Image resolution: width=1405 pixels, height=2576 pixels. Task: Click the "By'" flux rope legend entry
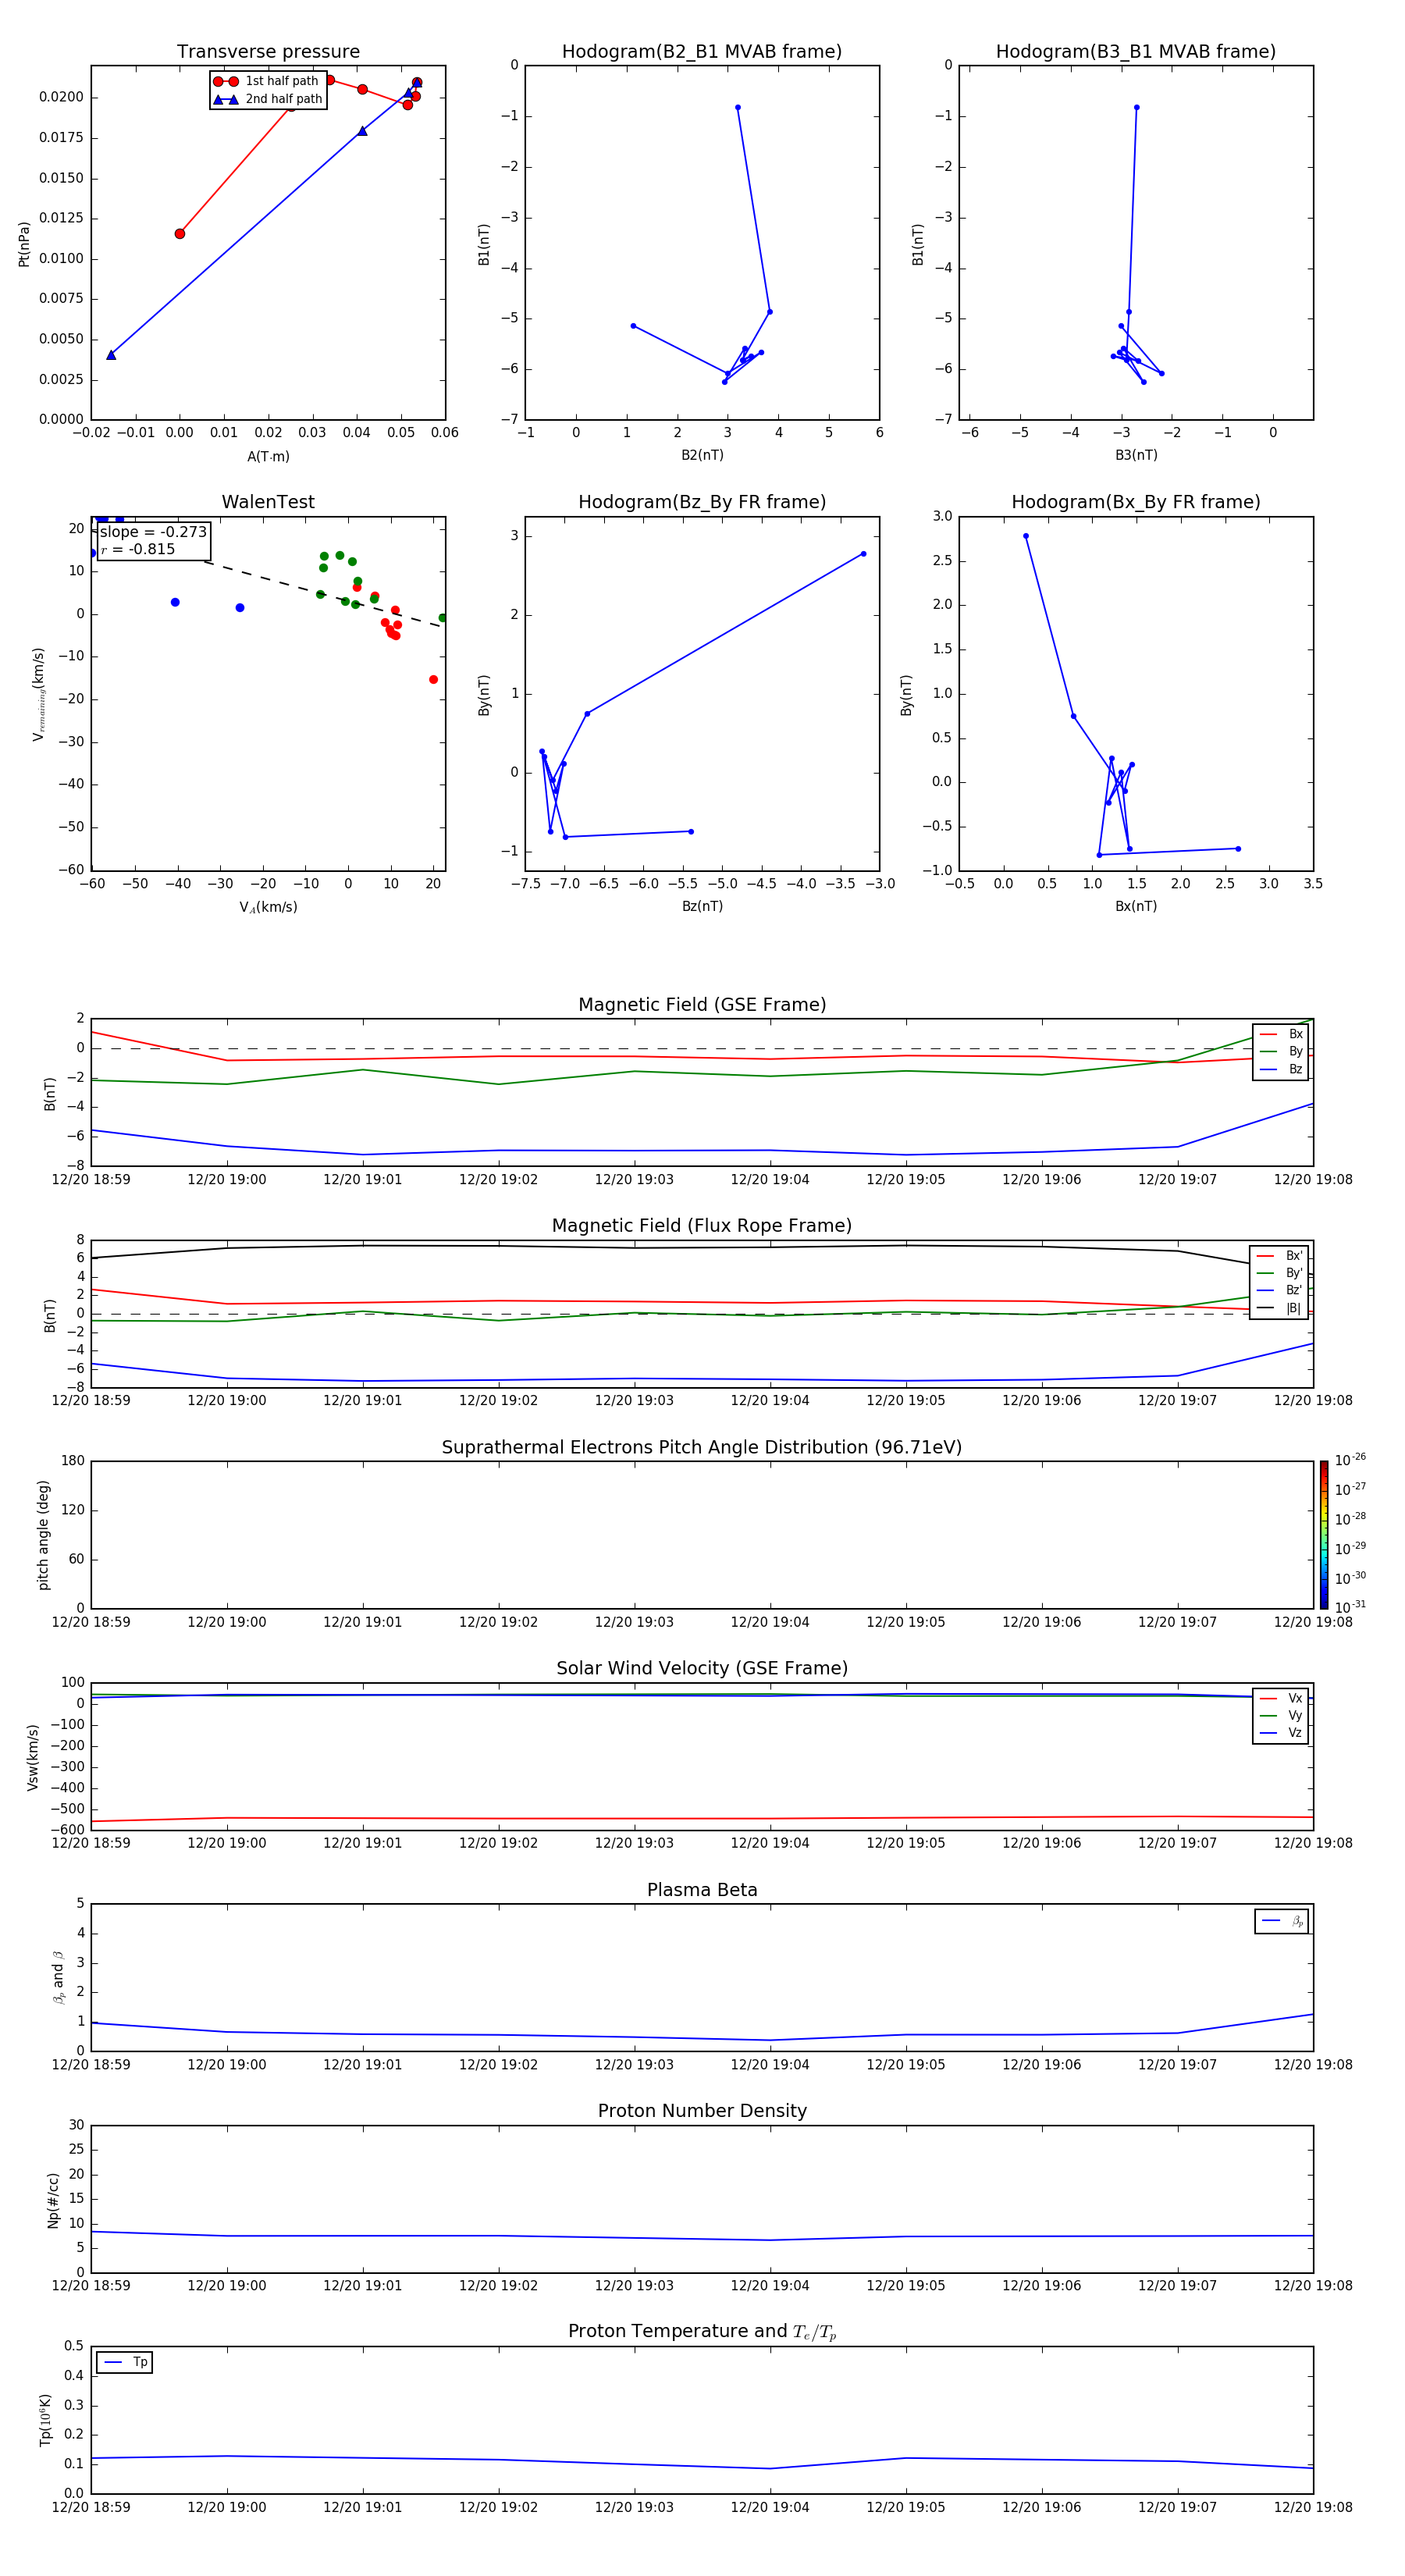coord(1279,1273)
